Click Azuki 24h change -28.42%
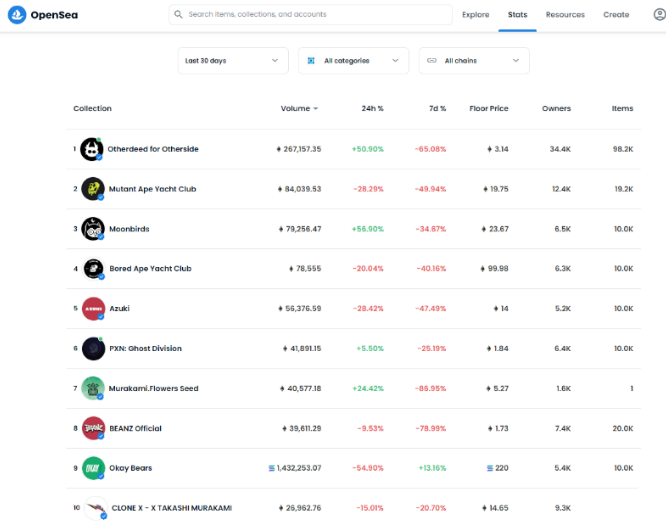 tap(368, 309)
